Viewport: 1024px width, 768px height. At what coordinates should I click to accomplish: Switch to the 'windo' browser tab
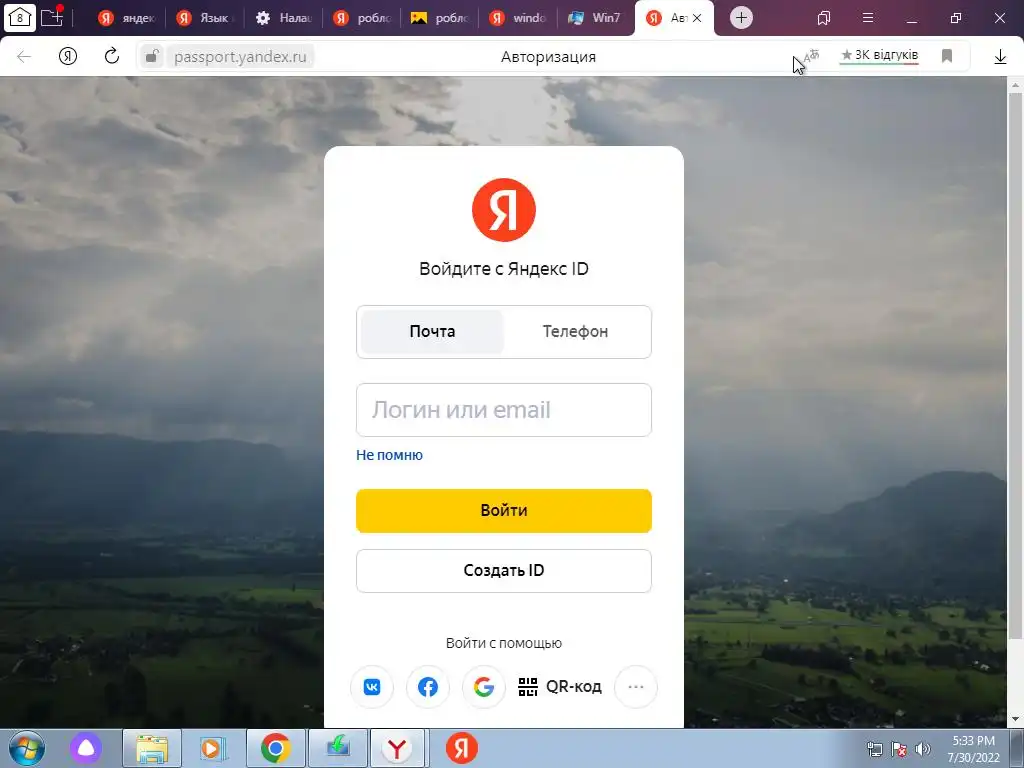click(x=519, y=18)
